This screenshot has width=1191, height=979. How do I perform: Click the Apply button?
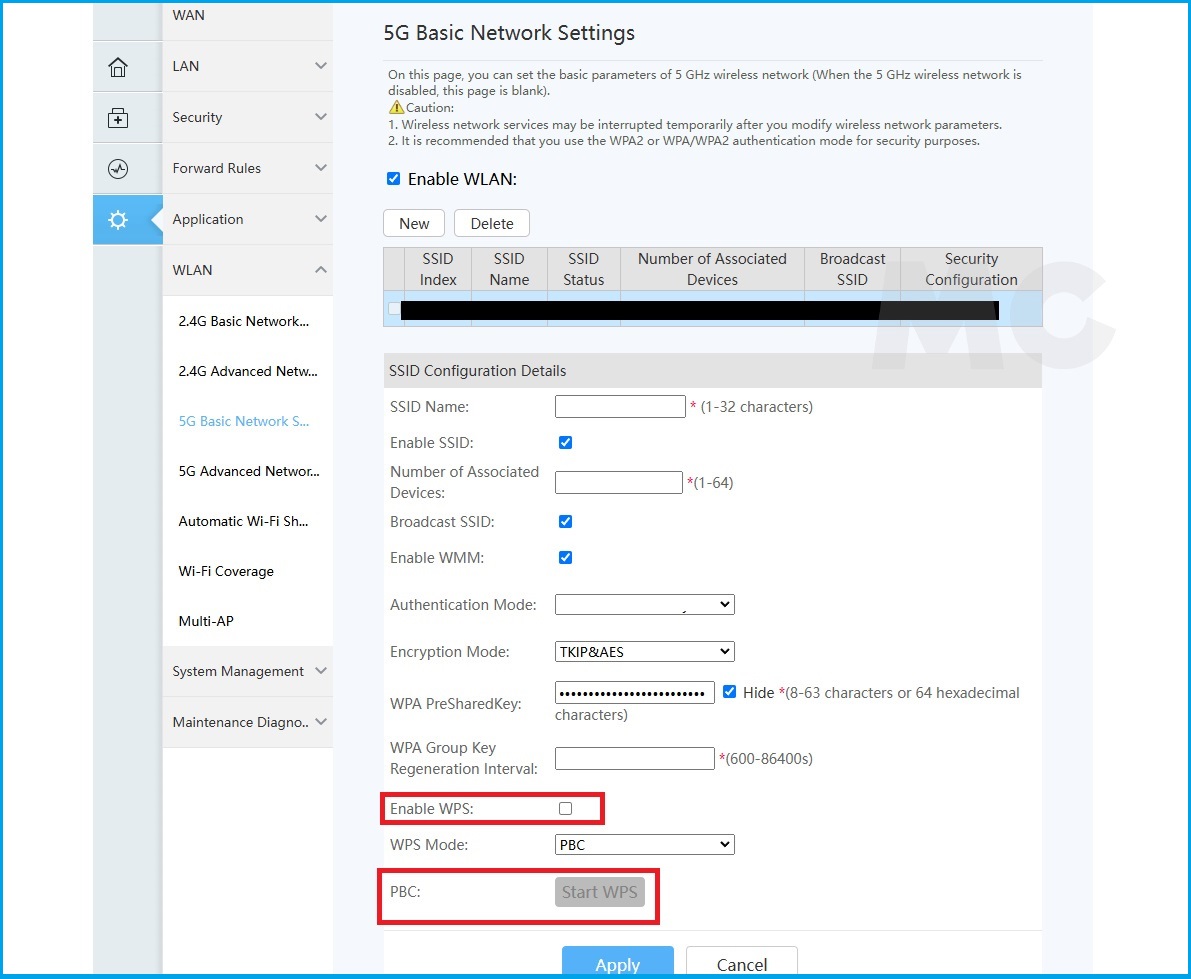pyautogui.click(x=617, y=964)
